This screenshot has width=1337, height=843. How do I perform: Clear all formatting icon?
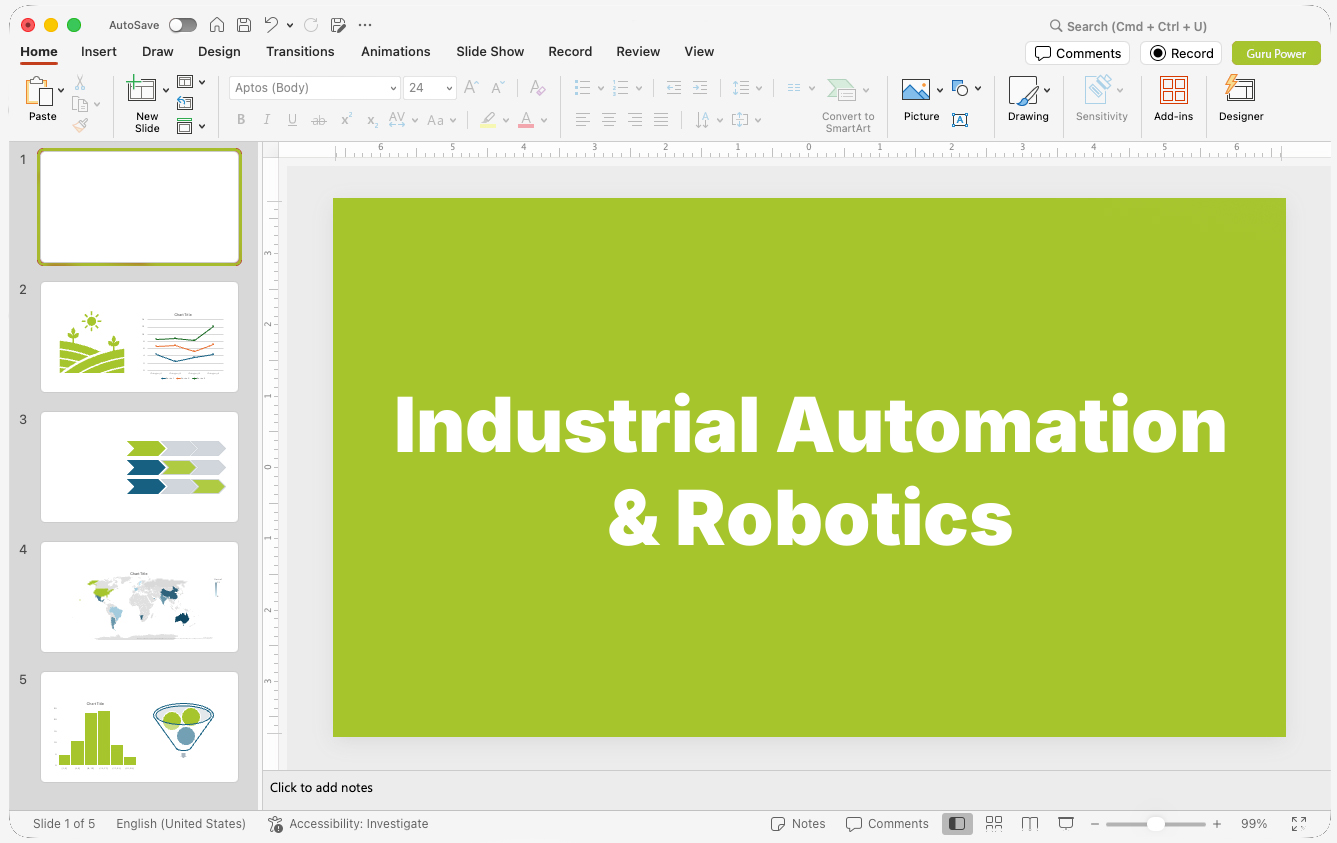(538, 88)
